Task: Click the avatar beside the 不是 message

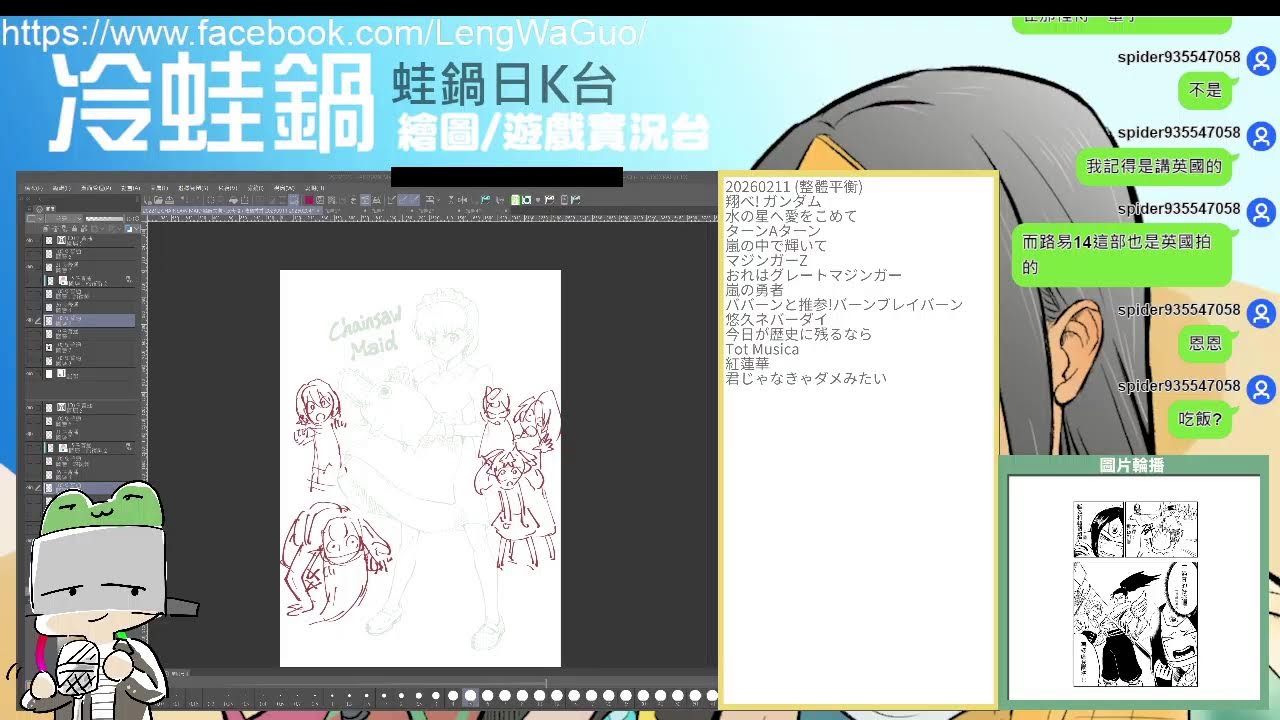Action: pos(1262,59)
